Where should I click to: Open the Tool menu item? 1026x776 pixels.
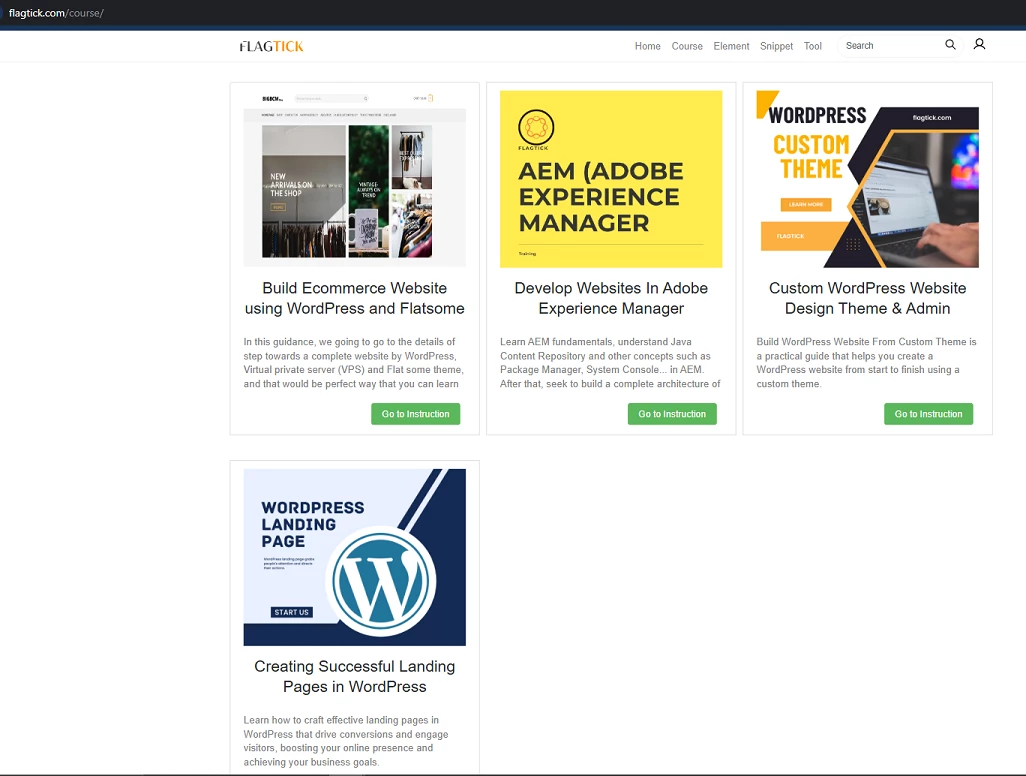click(x=812, y=46)
